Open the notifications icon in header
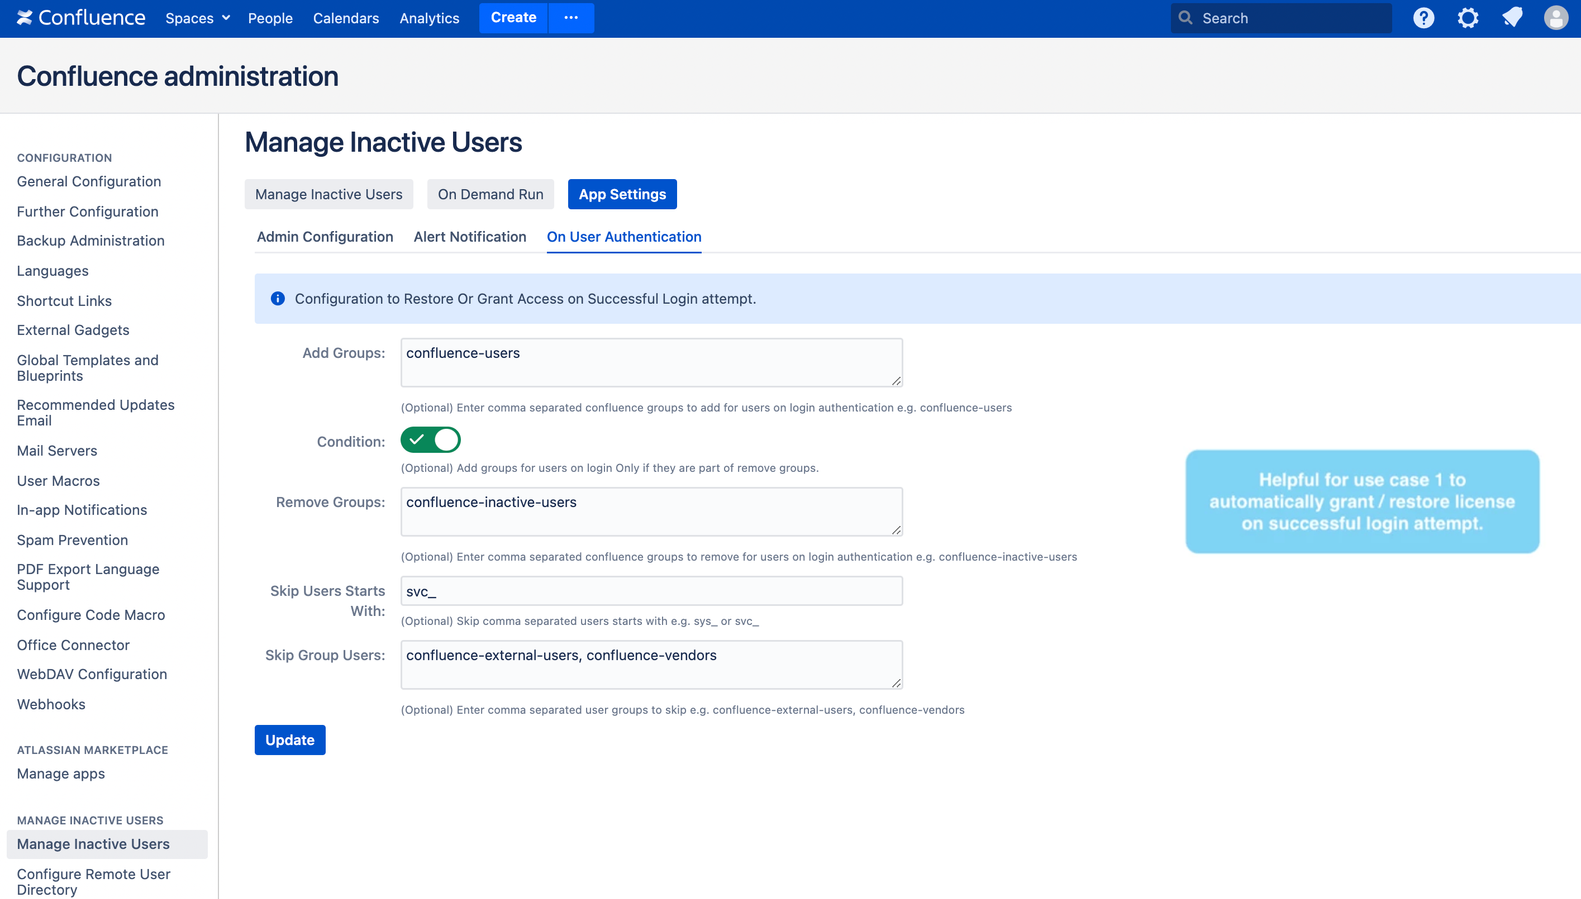 pyautogui.click(x=1512, y=18)
